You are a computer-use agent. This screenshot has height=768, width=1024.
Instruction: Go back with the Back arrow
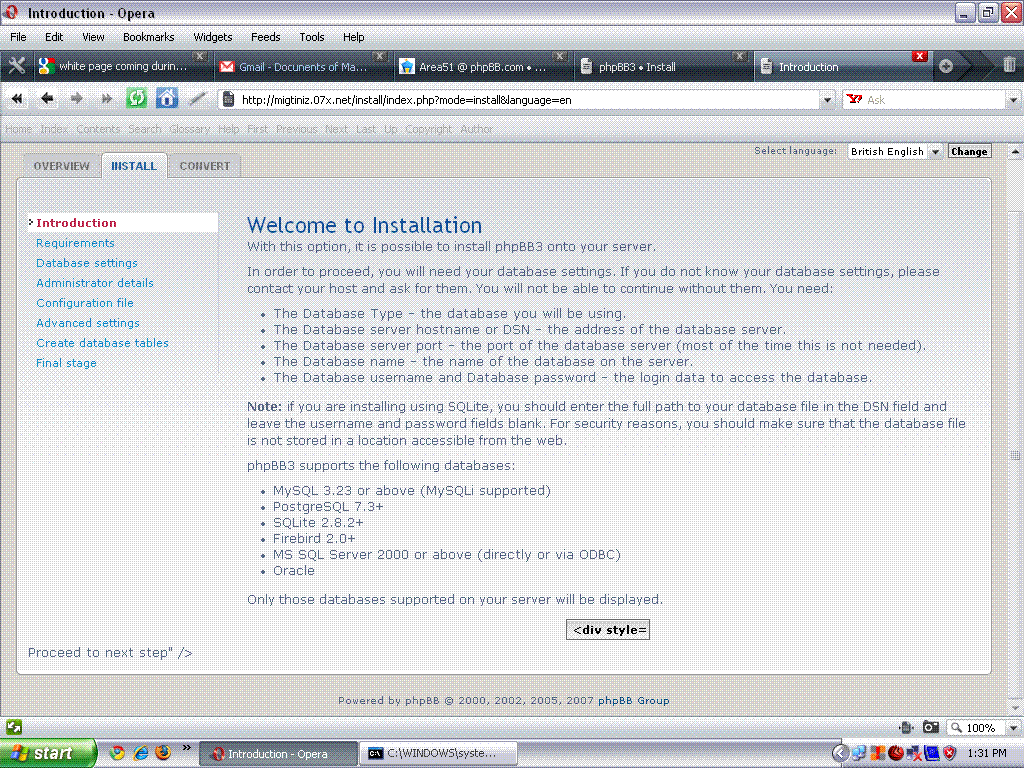pos(46,99)
